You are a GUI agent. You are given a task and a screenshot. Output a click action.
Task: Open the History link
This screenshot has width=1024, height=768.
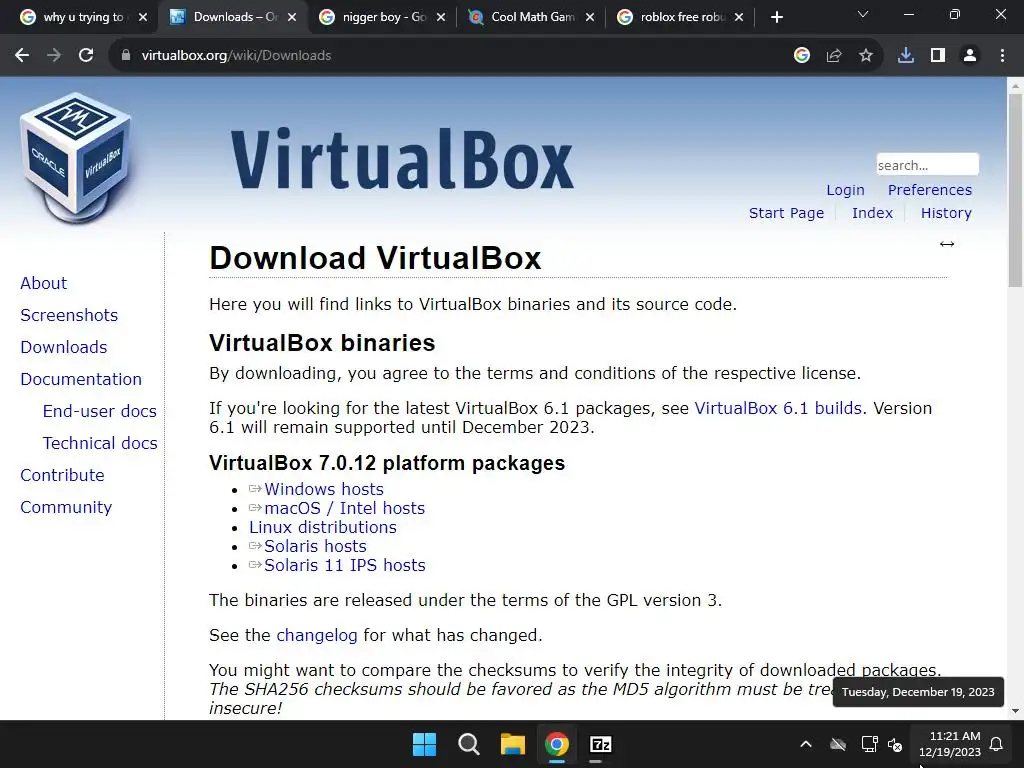(946, 213)
